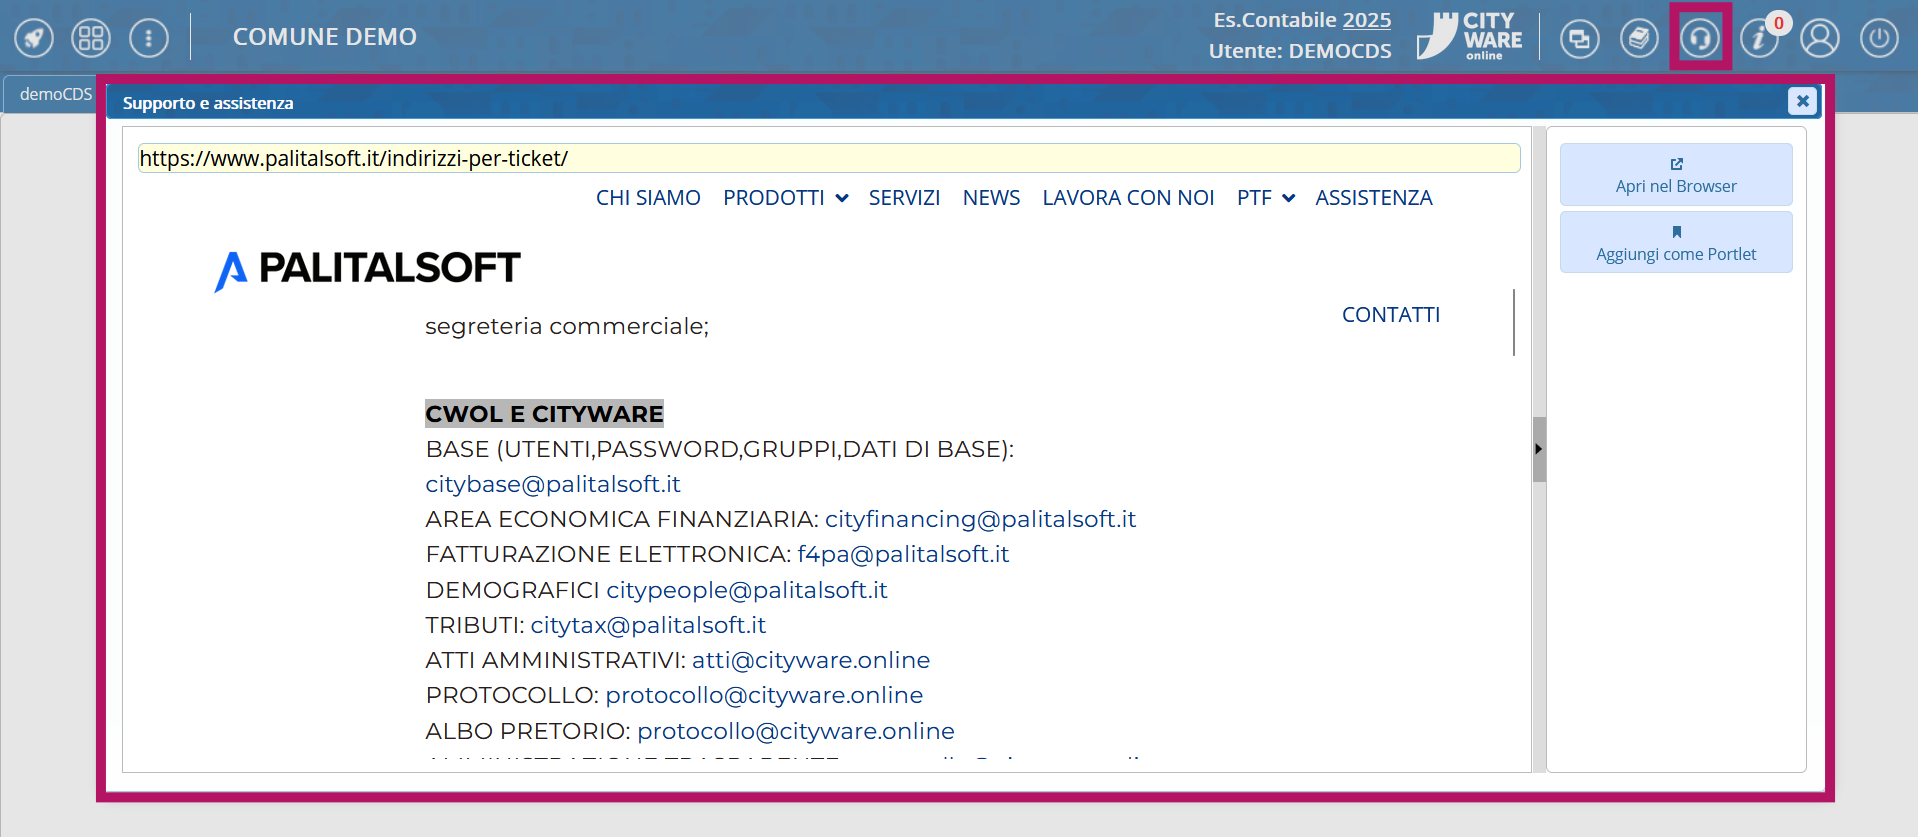Open the applications grid menu
The height and width of the screenshot is (837, 1918).
pos(91,38)
